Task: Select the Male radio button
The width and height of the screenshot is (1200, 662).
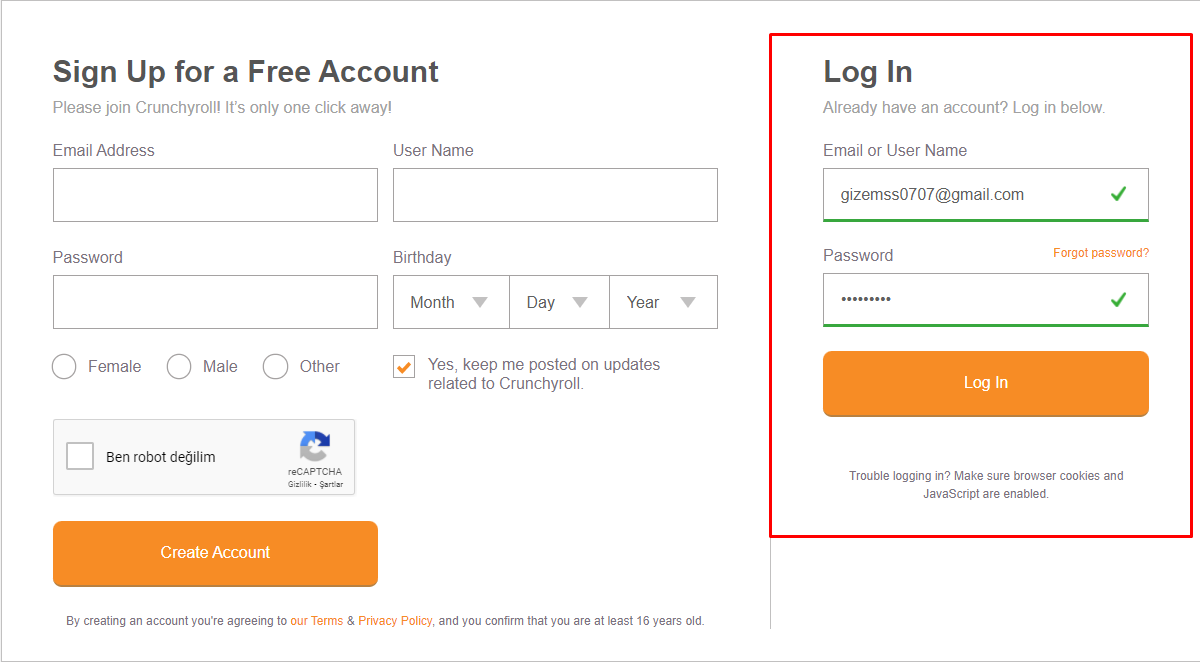Action: tap(179, 367)
